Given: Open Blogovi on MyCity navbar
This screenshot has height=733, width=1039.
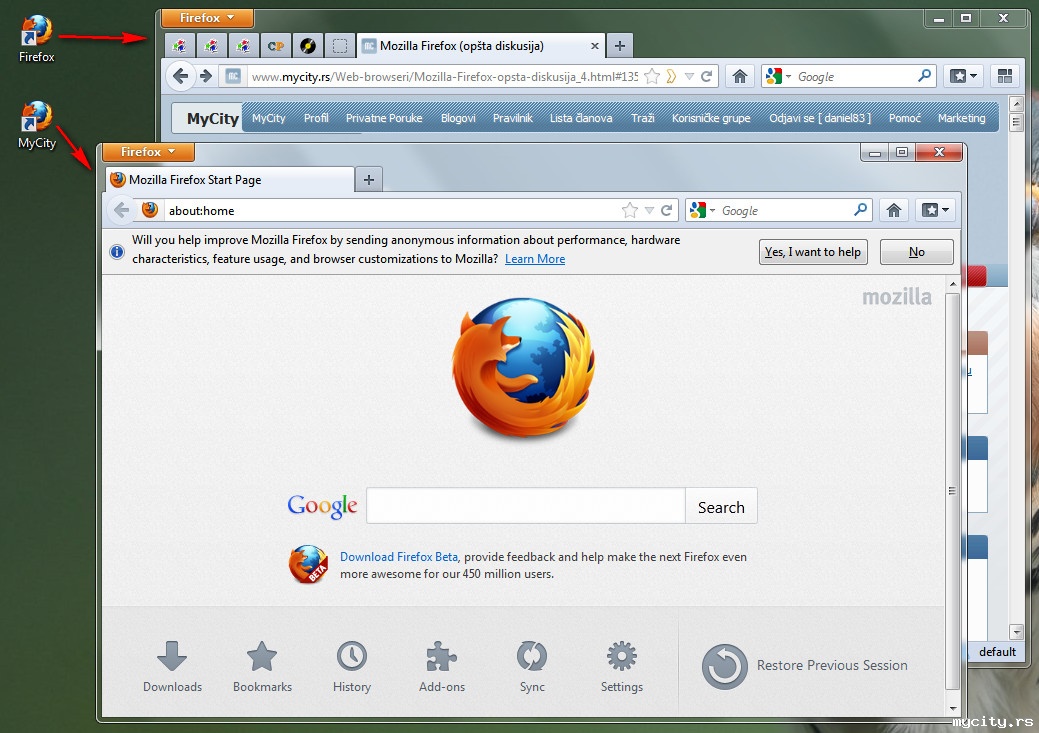Looking at the screenshot, I should pyautogui.click(x=458, y=118).
